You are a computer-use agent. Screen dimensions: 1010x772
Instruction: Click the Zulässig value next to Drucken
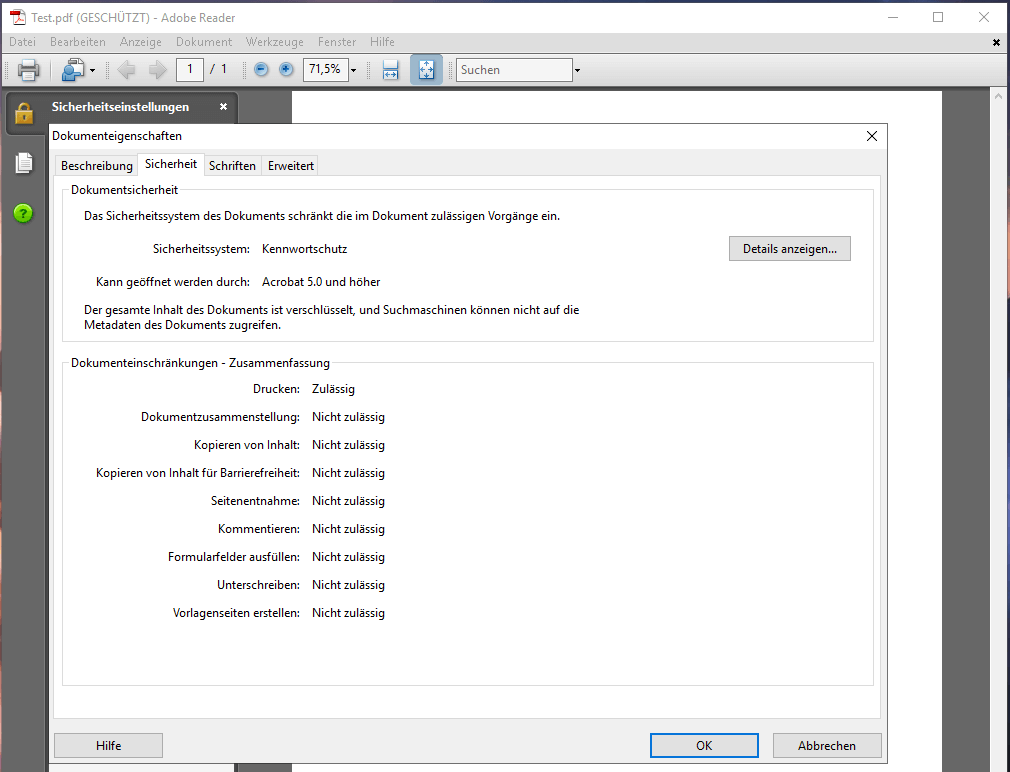[333, 389]
